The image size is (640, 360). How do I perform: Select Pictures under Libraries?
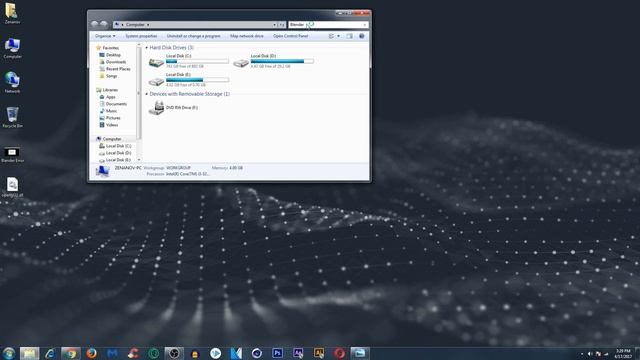pos(109,118)
